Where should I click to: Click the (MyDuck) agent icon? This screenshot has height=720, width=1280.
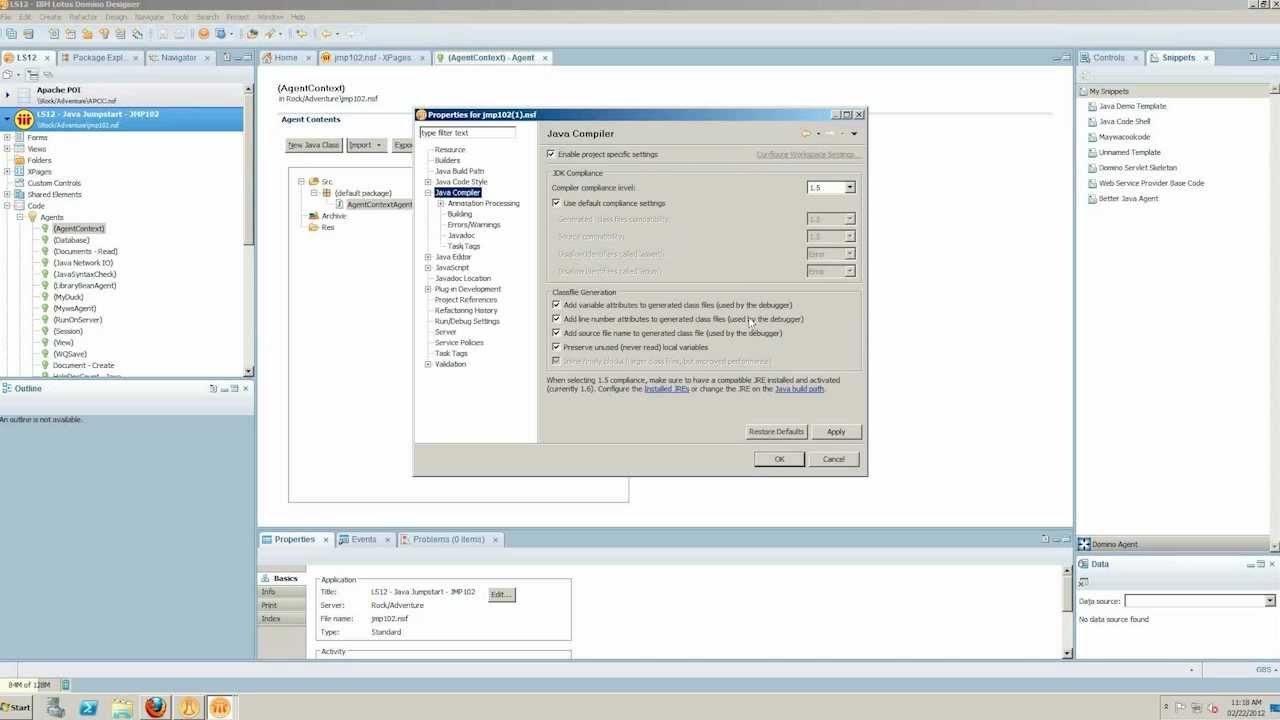pyautogui.click(x=45, y=297)
